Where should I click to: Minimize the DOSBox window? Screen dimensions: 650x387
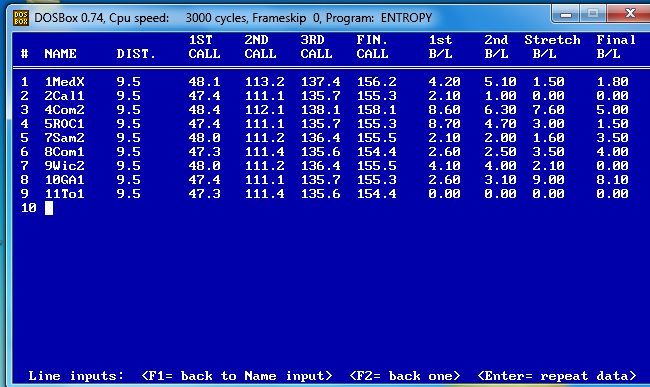point(565,15)
